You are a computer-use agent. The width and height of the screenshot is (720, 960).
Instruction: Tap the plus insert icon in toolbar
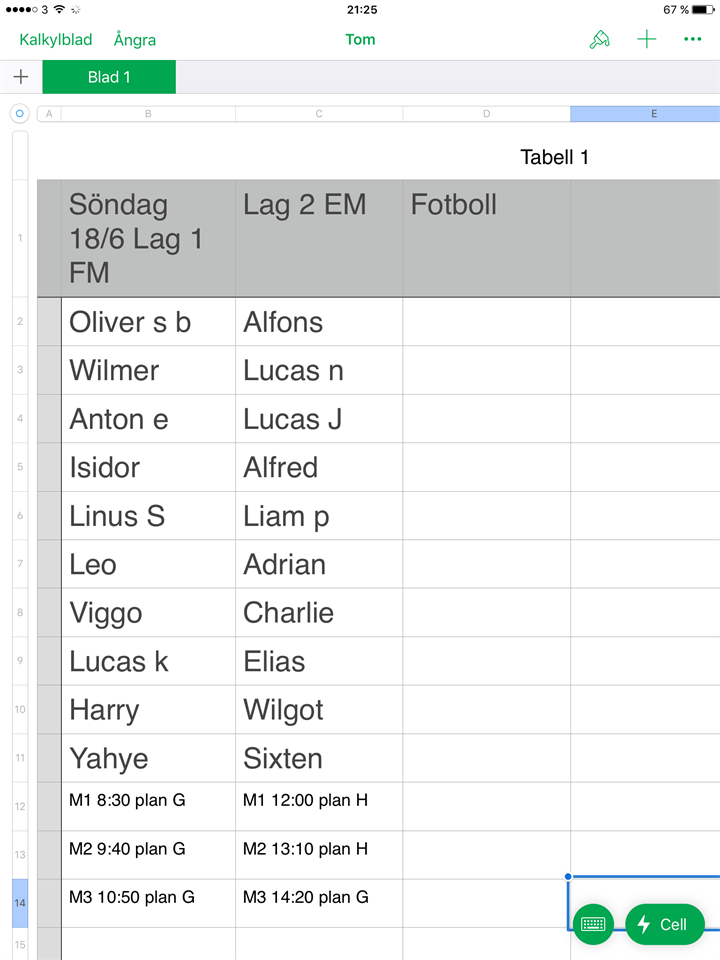pos(647,40)
